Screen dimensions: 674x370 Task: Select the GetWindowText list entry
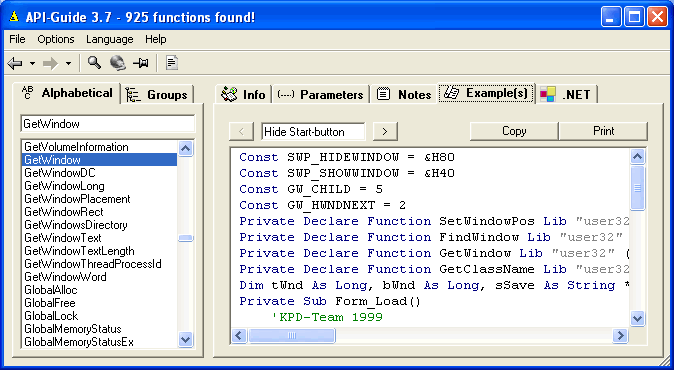[x=99, y=238]
